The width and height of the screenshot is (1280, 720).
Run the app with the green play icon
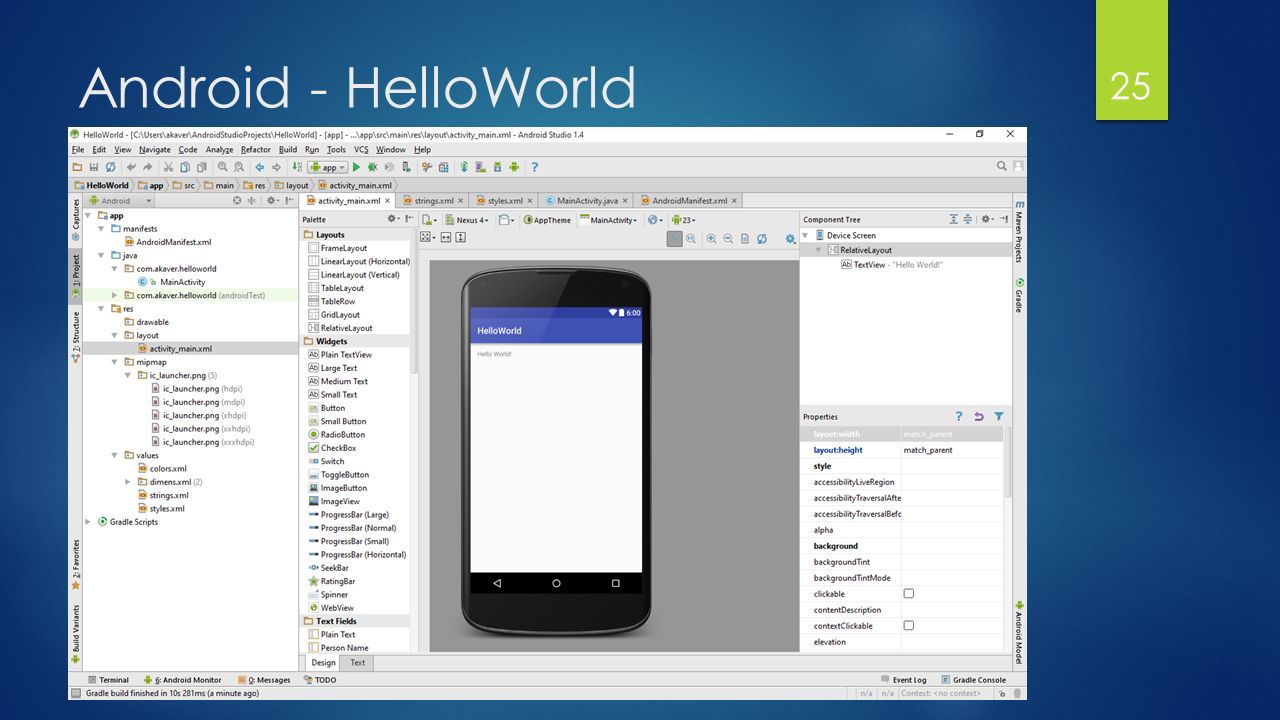356,167
